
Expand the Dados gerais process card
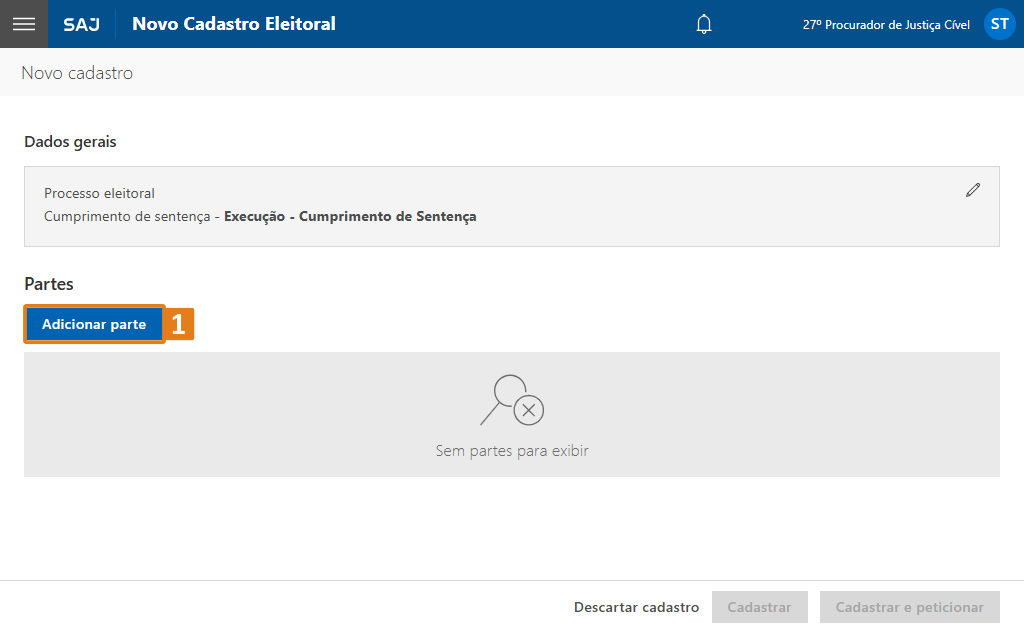tap(512, 206)
